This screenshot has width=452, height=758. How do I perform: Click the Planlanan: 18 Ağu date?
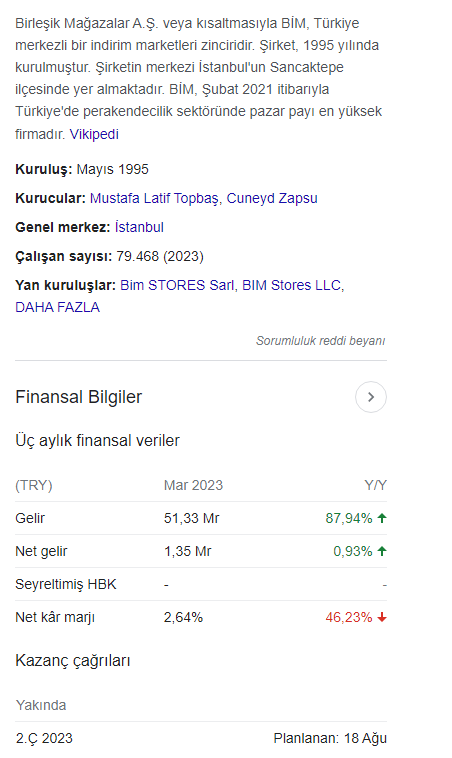click(330, 739)
